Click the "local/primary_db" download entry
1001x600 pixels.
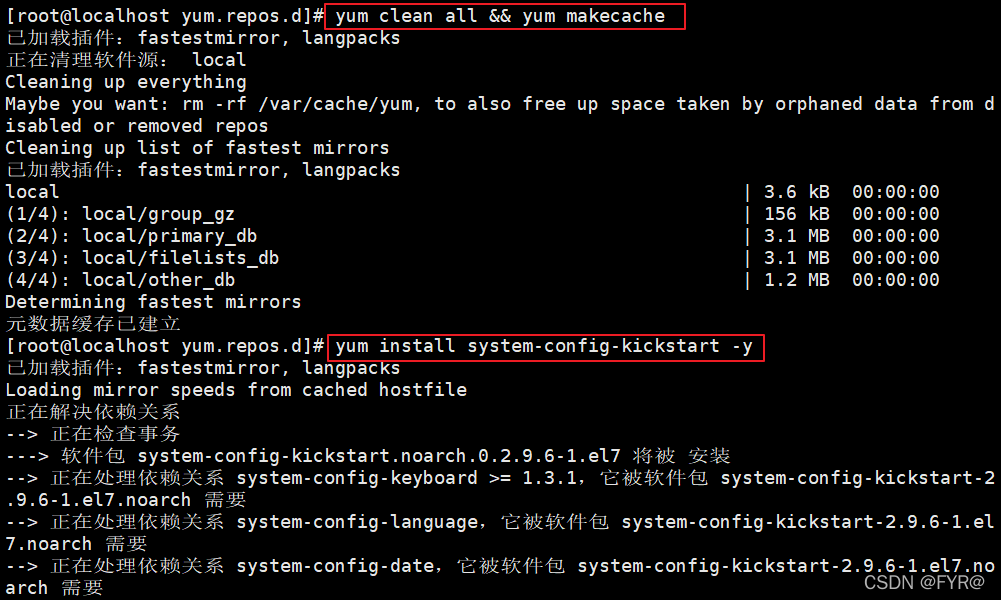(x=169, y=236)
